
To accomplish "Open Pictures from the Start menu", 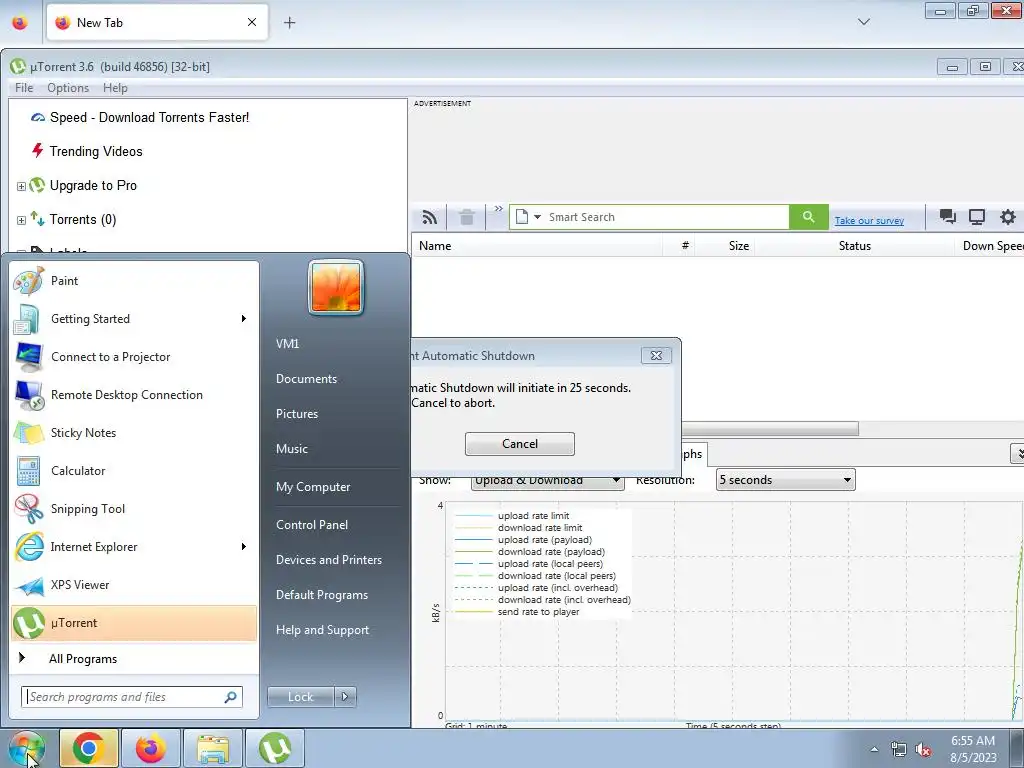I will [x=296, y=414].
